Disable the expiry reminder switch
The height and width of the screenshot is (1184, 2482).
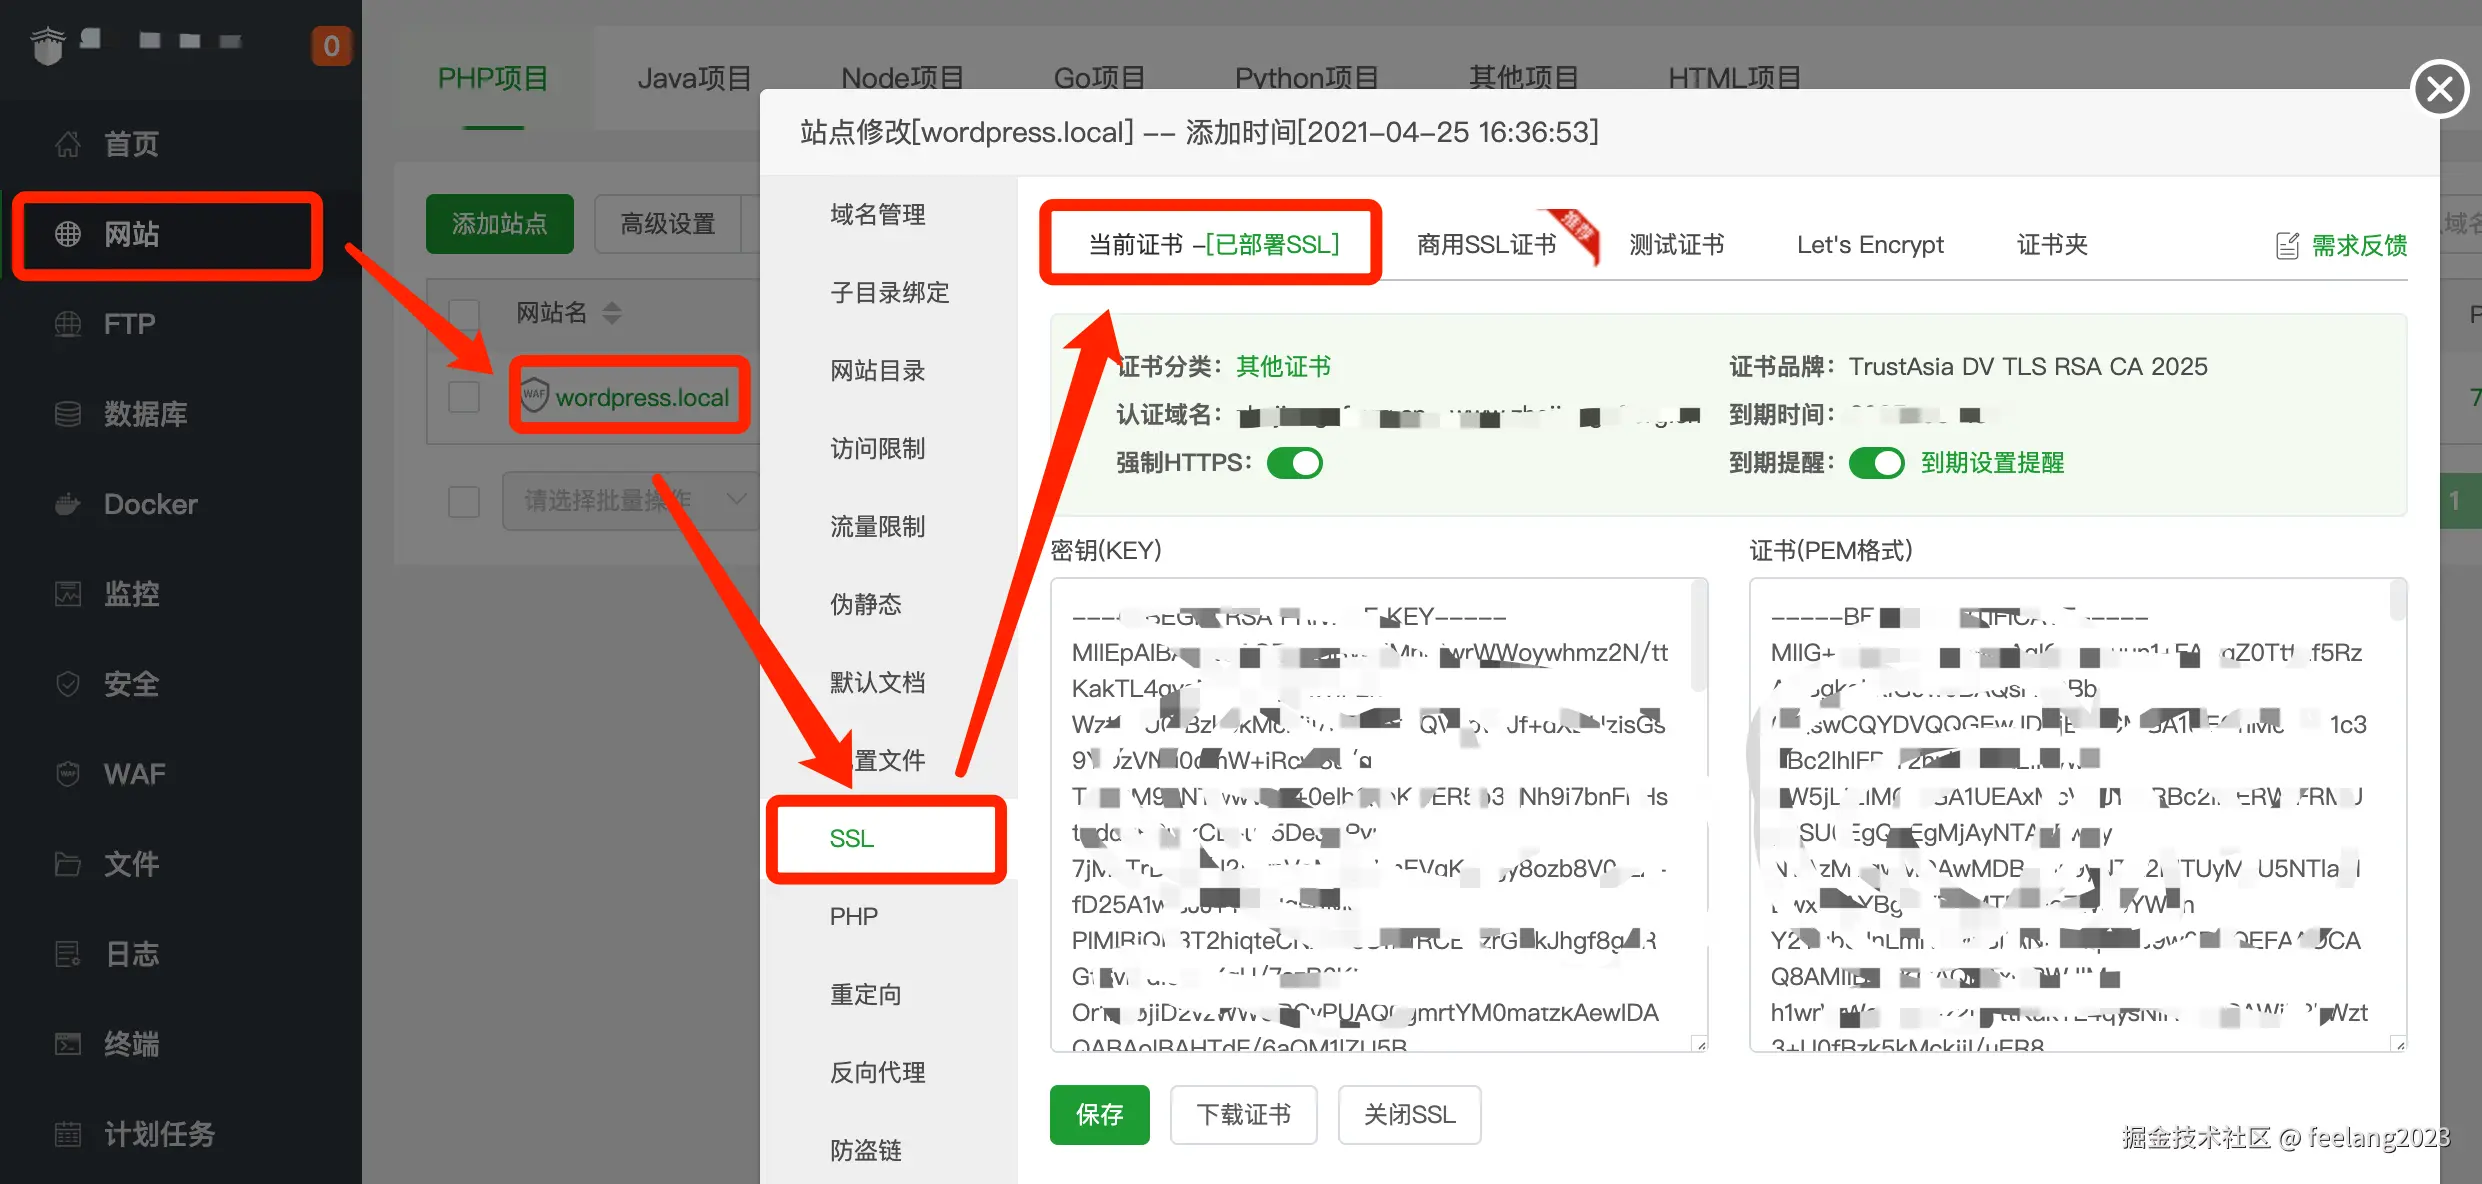tap(1876, 463)
